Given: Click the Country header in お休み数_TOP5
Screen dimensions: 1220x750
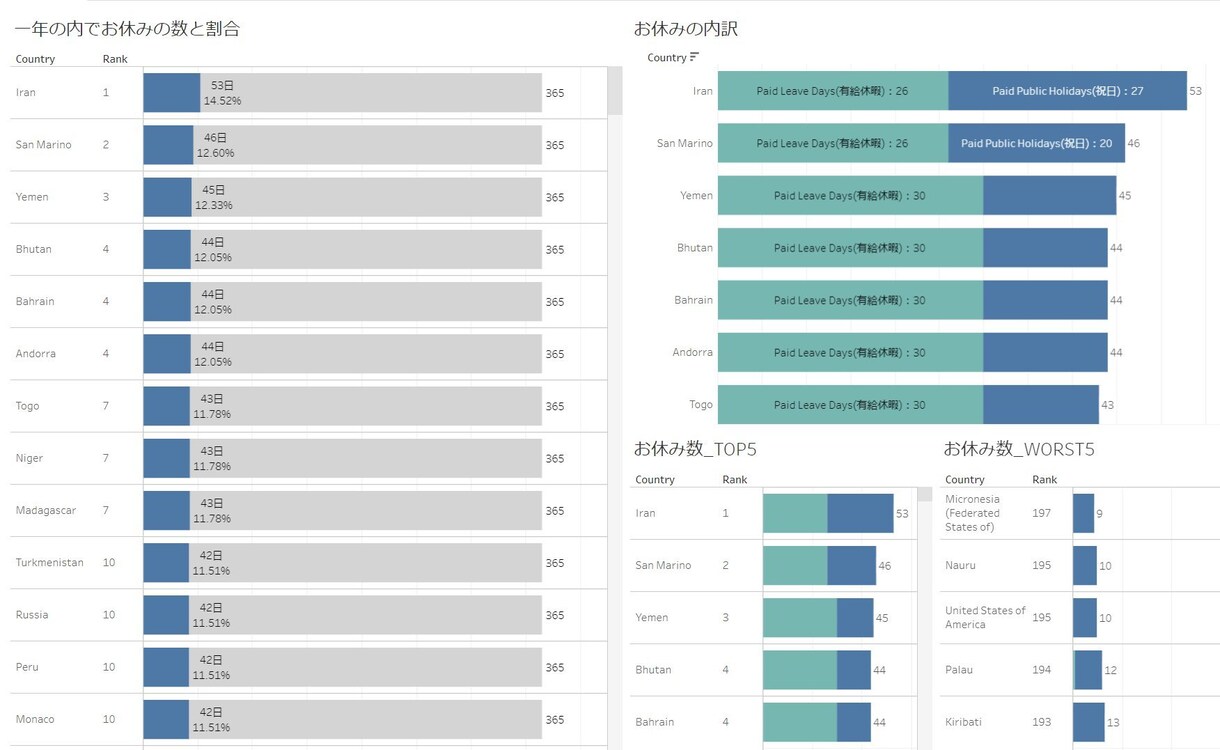Looking at the screenshot, I should click(655, 480).
